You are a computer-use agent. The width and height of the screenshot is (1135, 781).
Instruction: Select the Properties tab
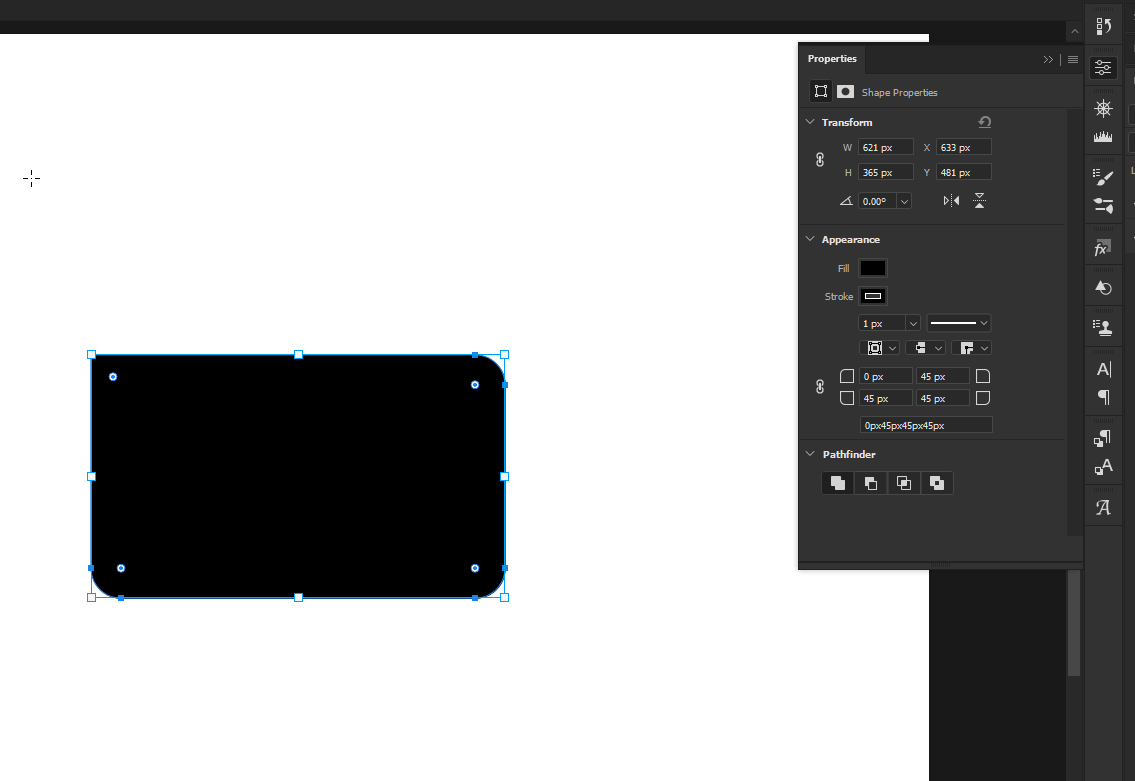pos(832,59)
